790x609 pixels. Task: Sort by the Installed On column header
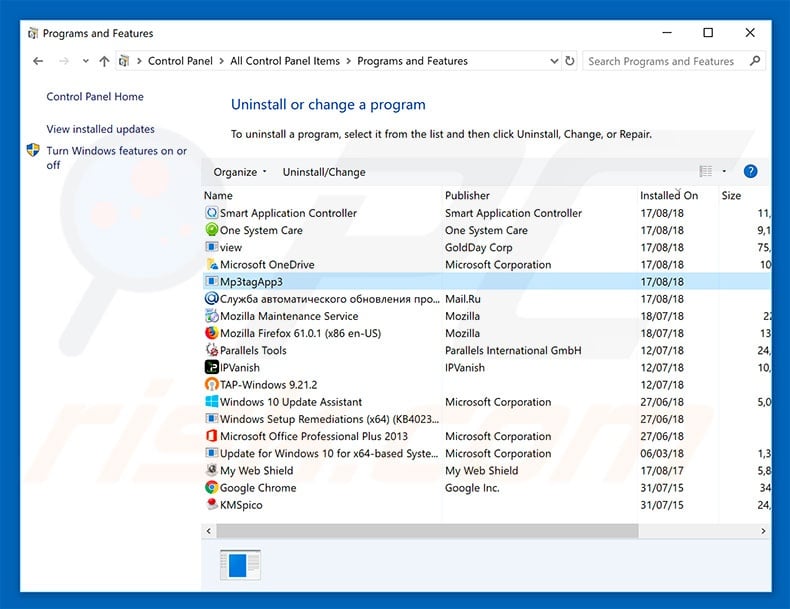(669, 195)
